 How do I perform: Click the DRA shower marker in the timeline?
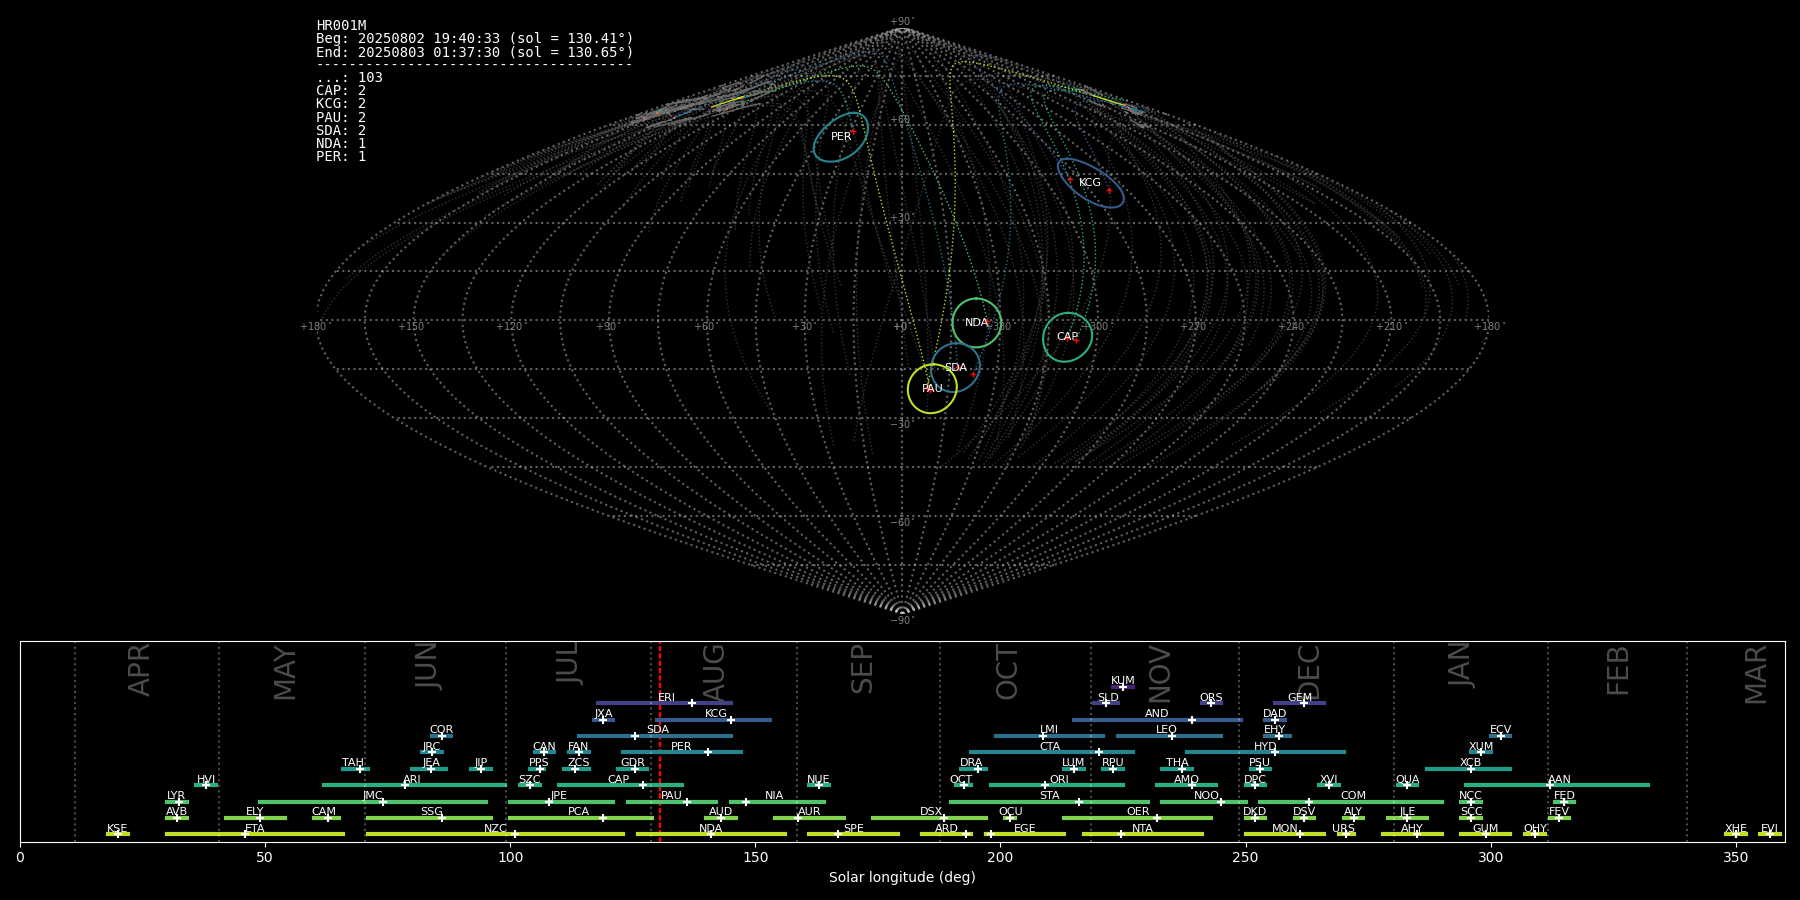tap(978, 769)
